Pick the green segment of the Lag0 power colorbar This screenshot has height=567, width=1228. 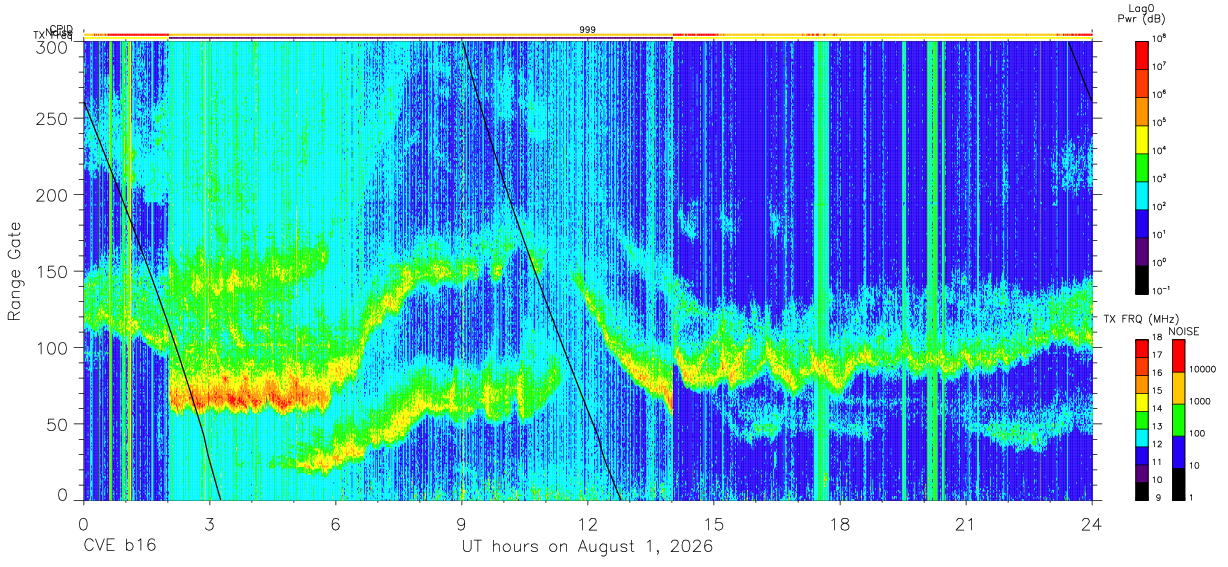coord(1141,166)
